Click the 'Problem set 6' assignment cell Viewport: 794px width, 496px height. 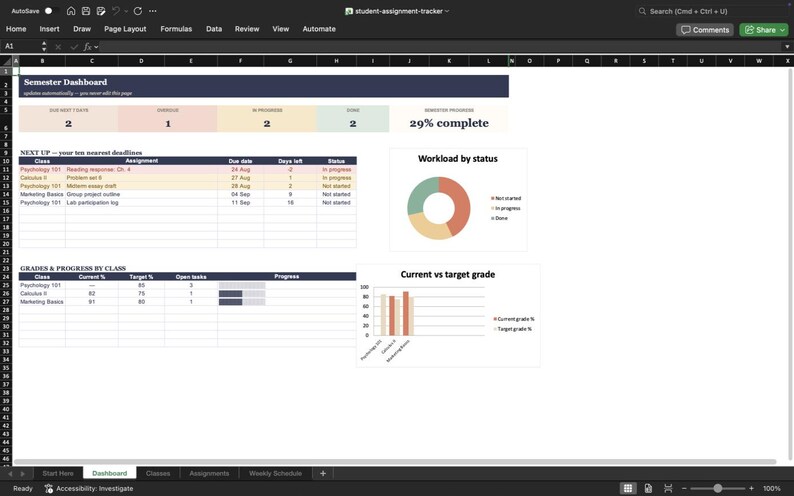(141, 178)
